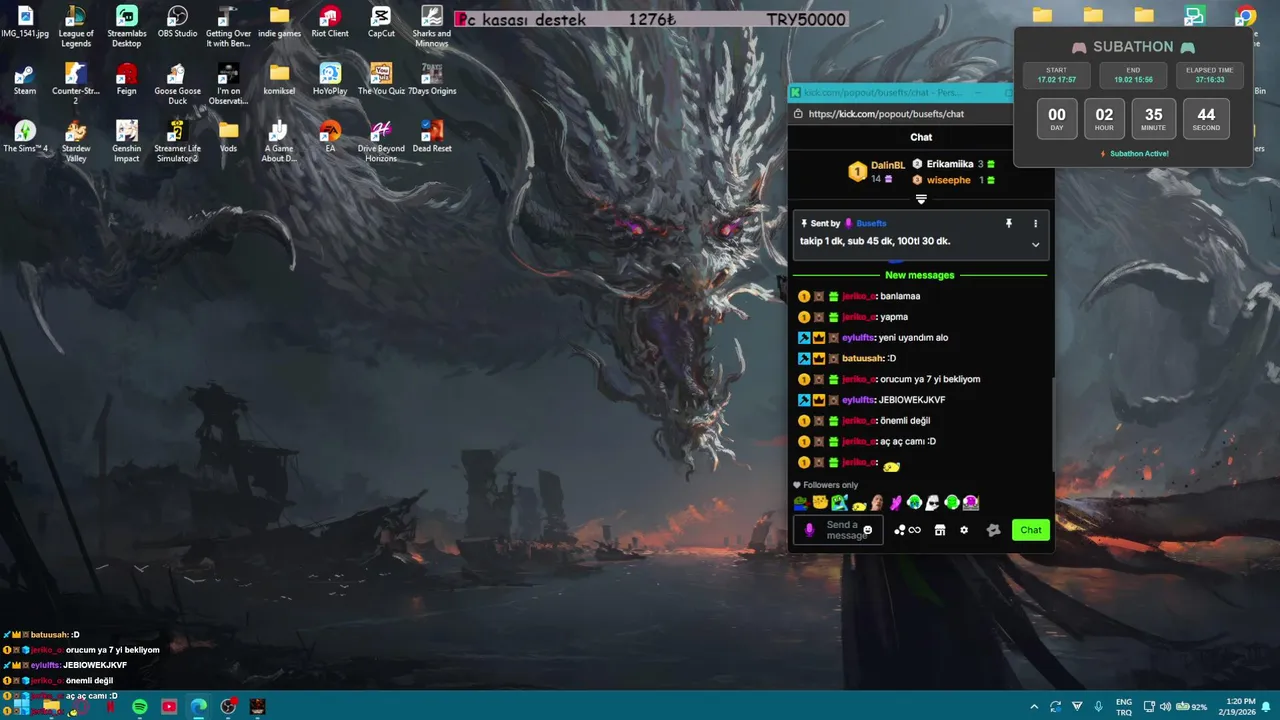Open the Vods folder
The image size is (1280, 720).
228,137
